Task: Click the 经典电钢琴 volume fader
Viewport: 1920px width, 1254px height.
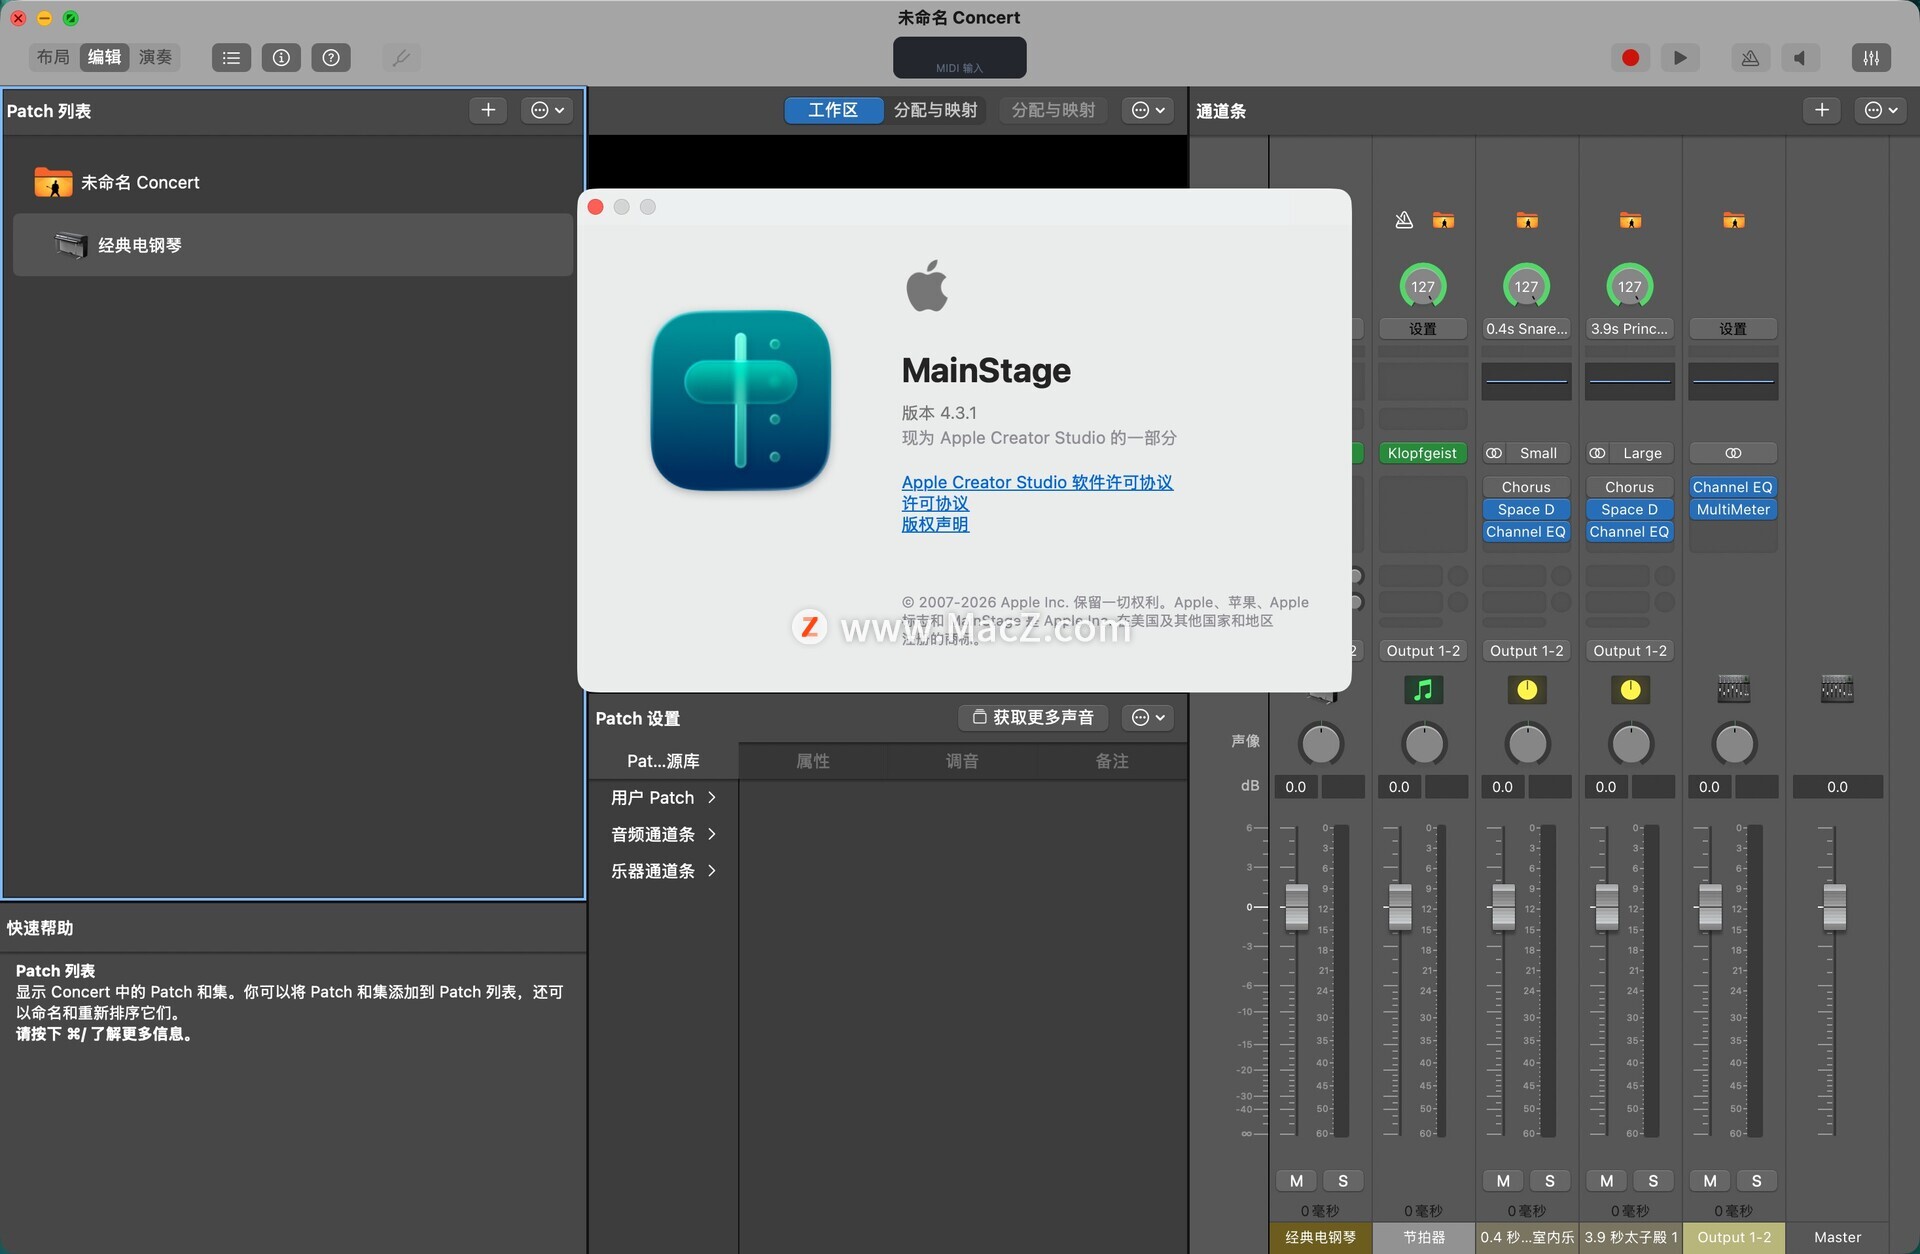Action: point(1296,907)
